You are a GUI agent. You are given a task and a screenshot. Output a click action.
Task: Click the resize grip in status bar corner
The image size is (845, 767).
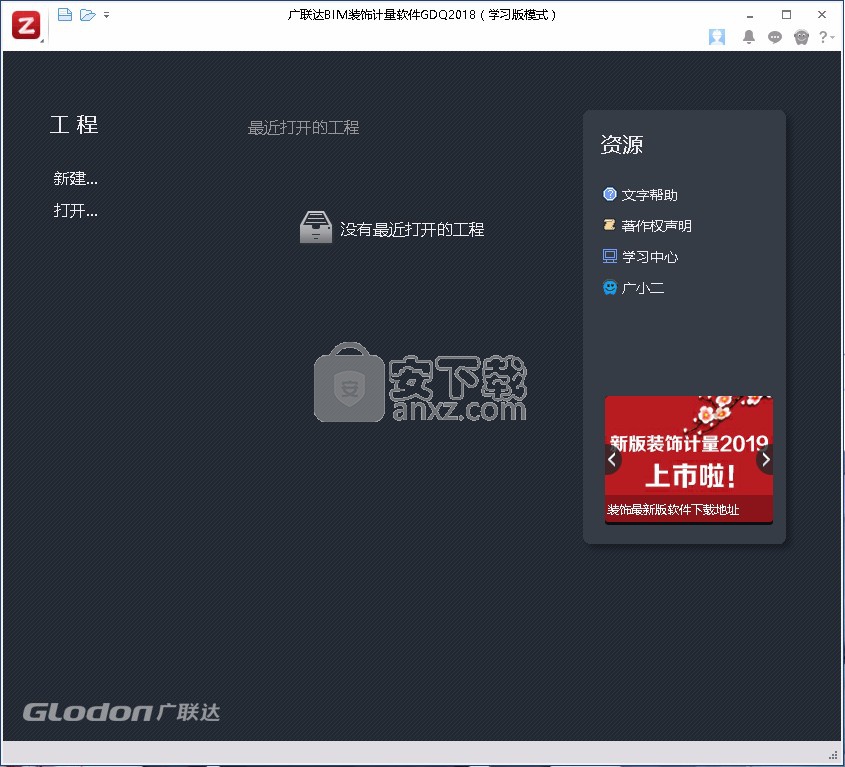pyautogui.click(x=835, y=754)
